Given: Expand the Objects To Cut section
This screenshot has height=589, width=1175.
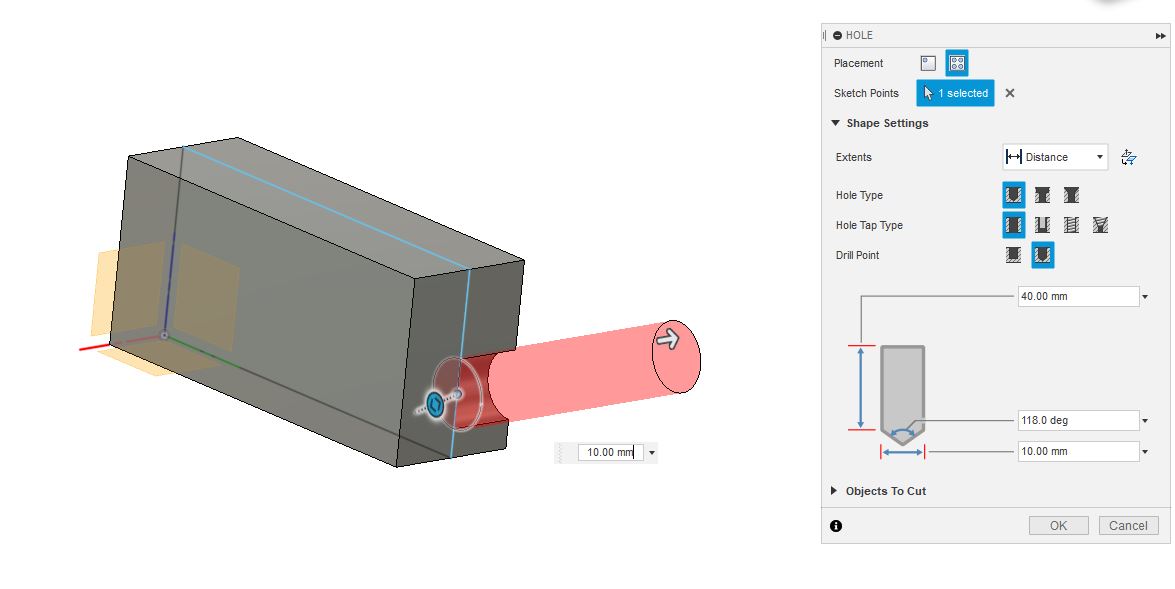Looking at the screenshot, I should click(834, 491).
